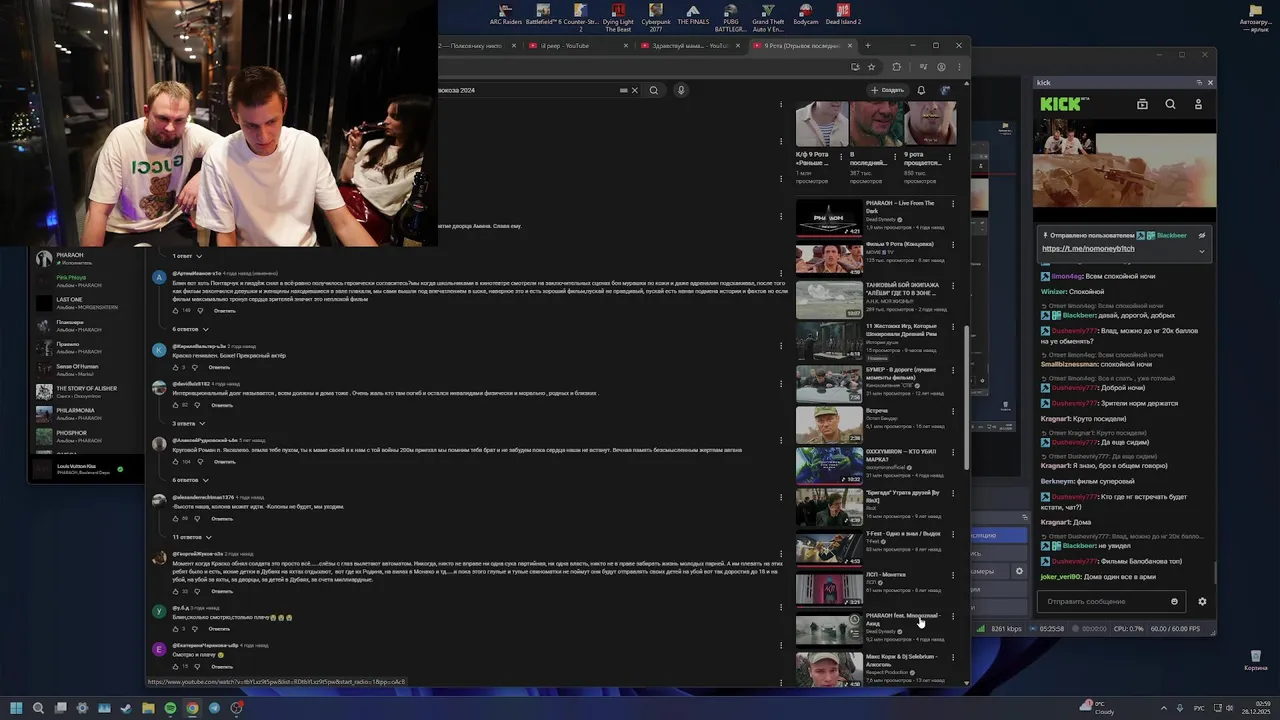Expand the 11 ответов replies

pyautogui.click(x=191, y=537)
